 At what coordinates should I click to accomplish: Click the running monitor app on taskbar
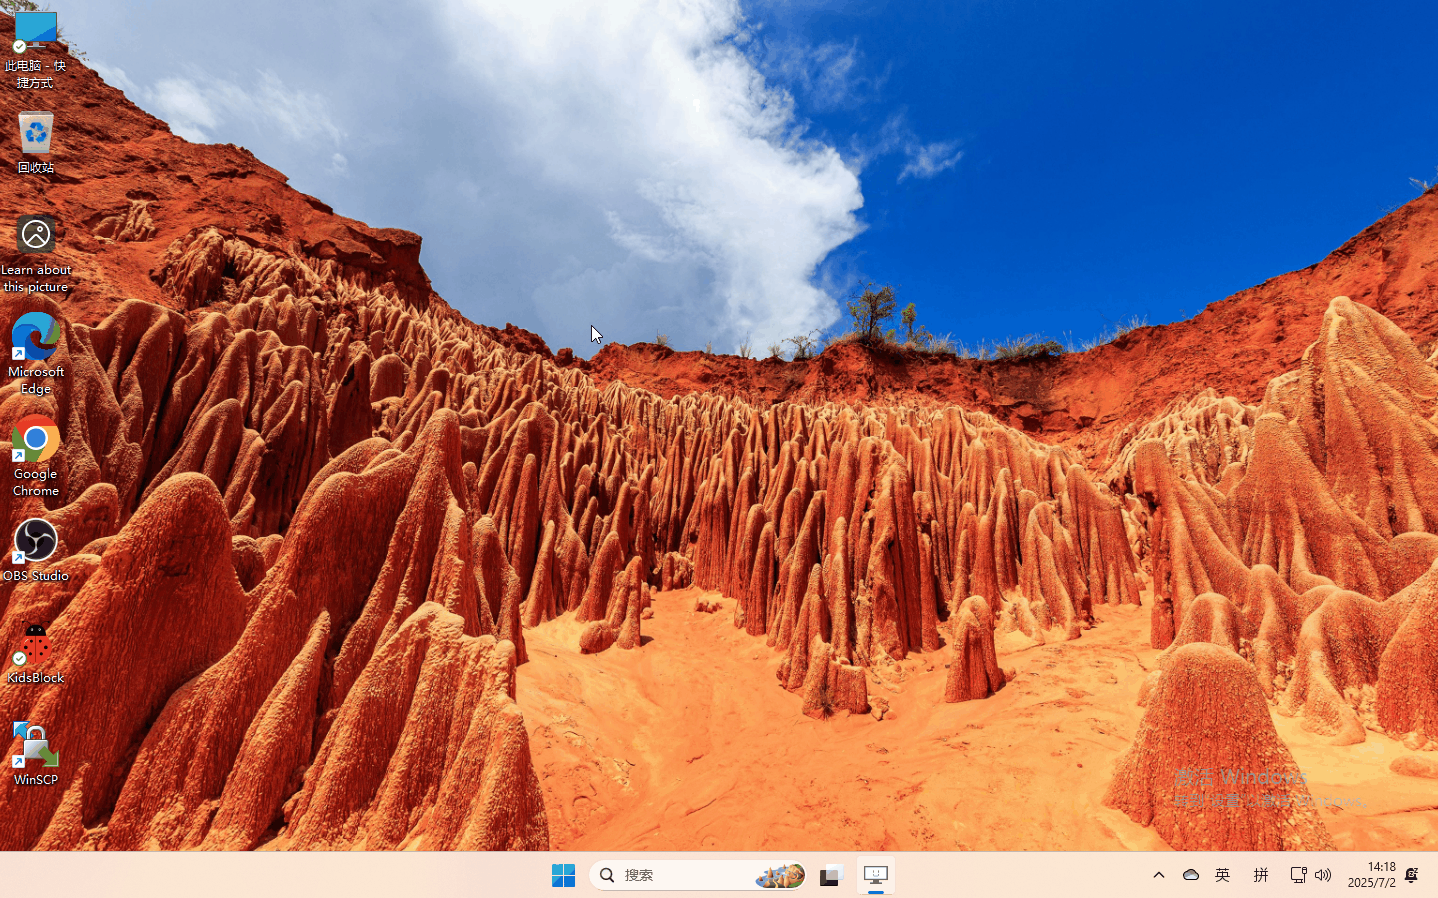click(x=875, y=875)
